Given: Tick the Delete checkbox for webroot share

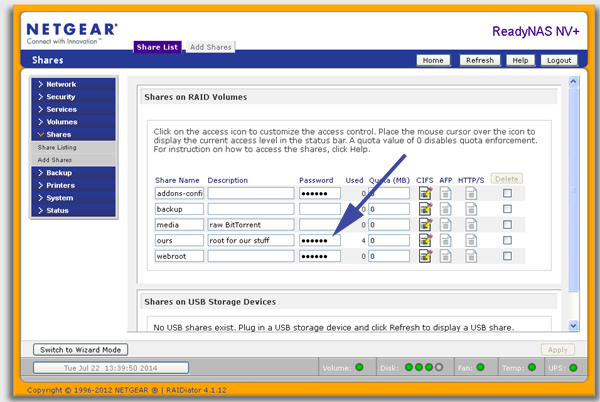Looking at the screenshot, I should pos(507,257).
